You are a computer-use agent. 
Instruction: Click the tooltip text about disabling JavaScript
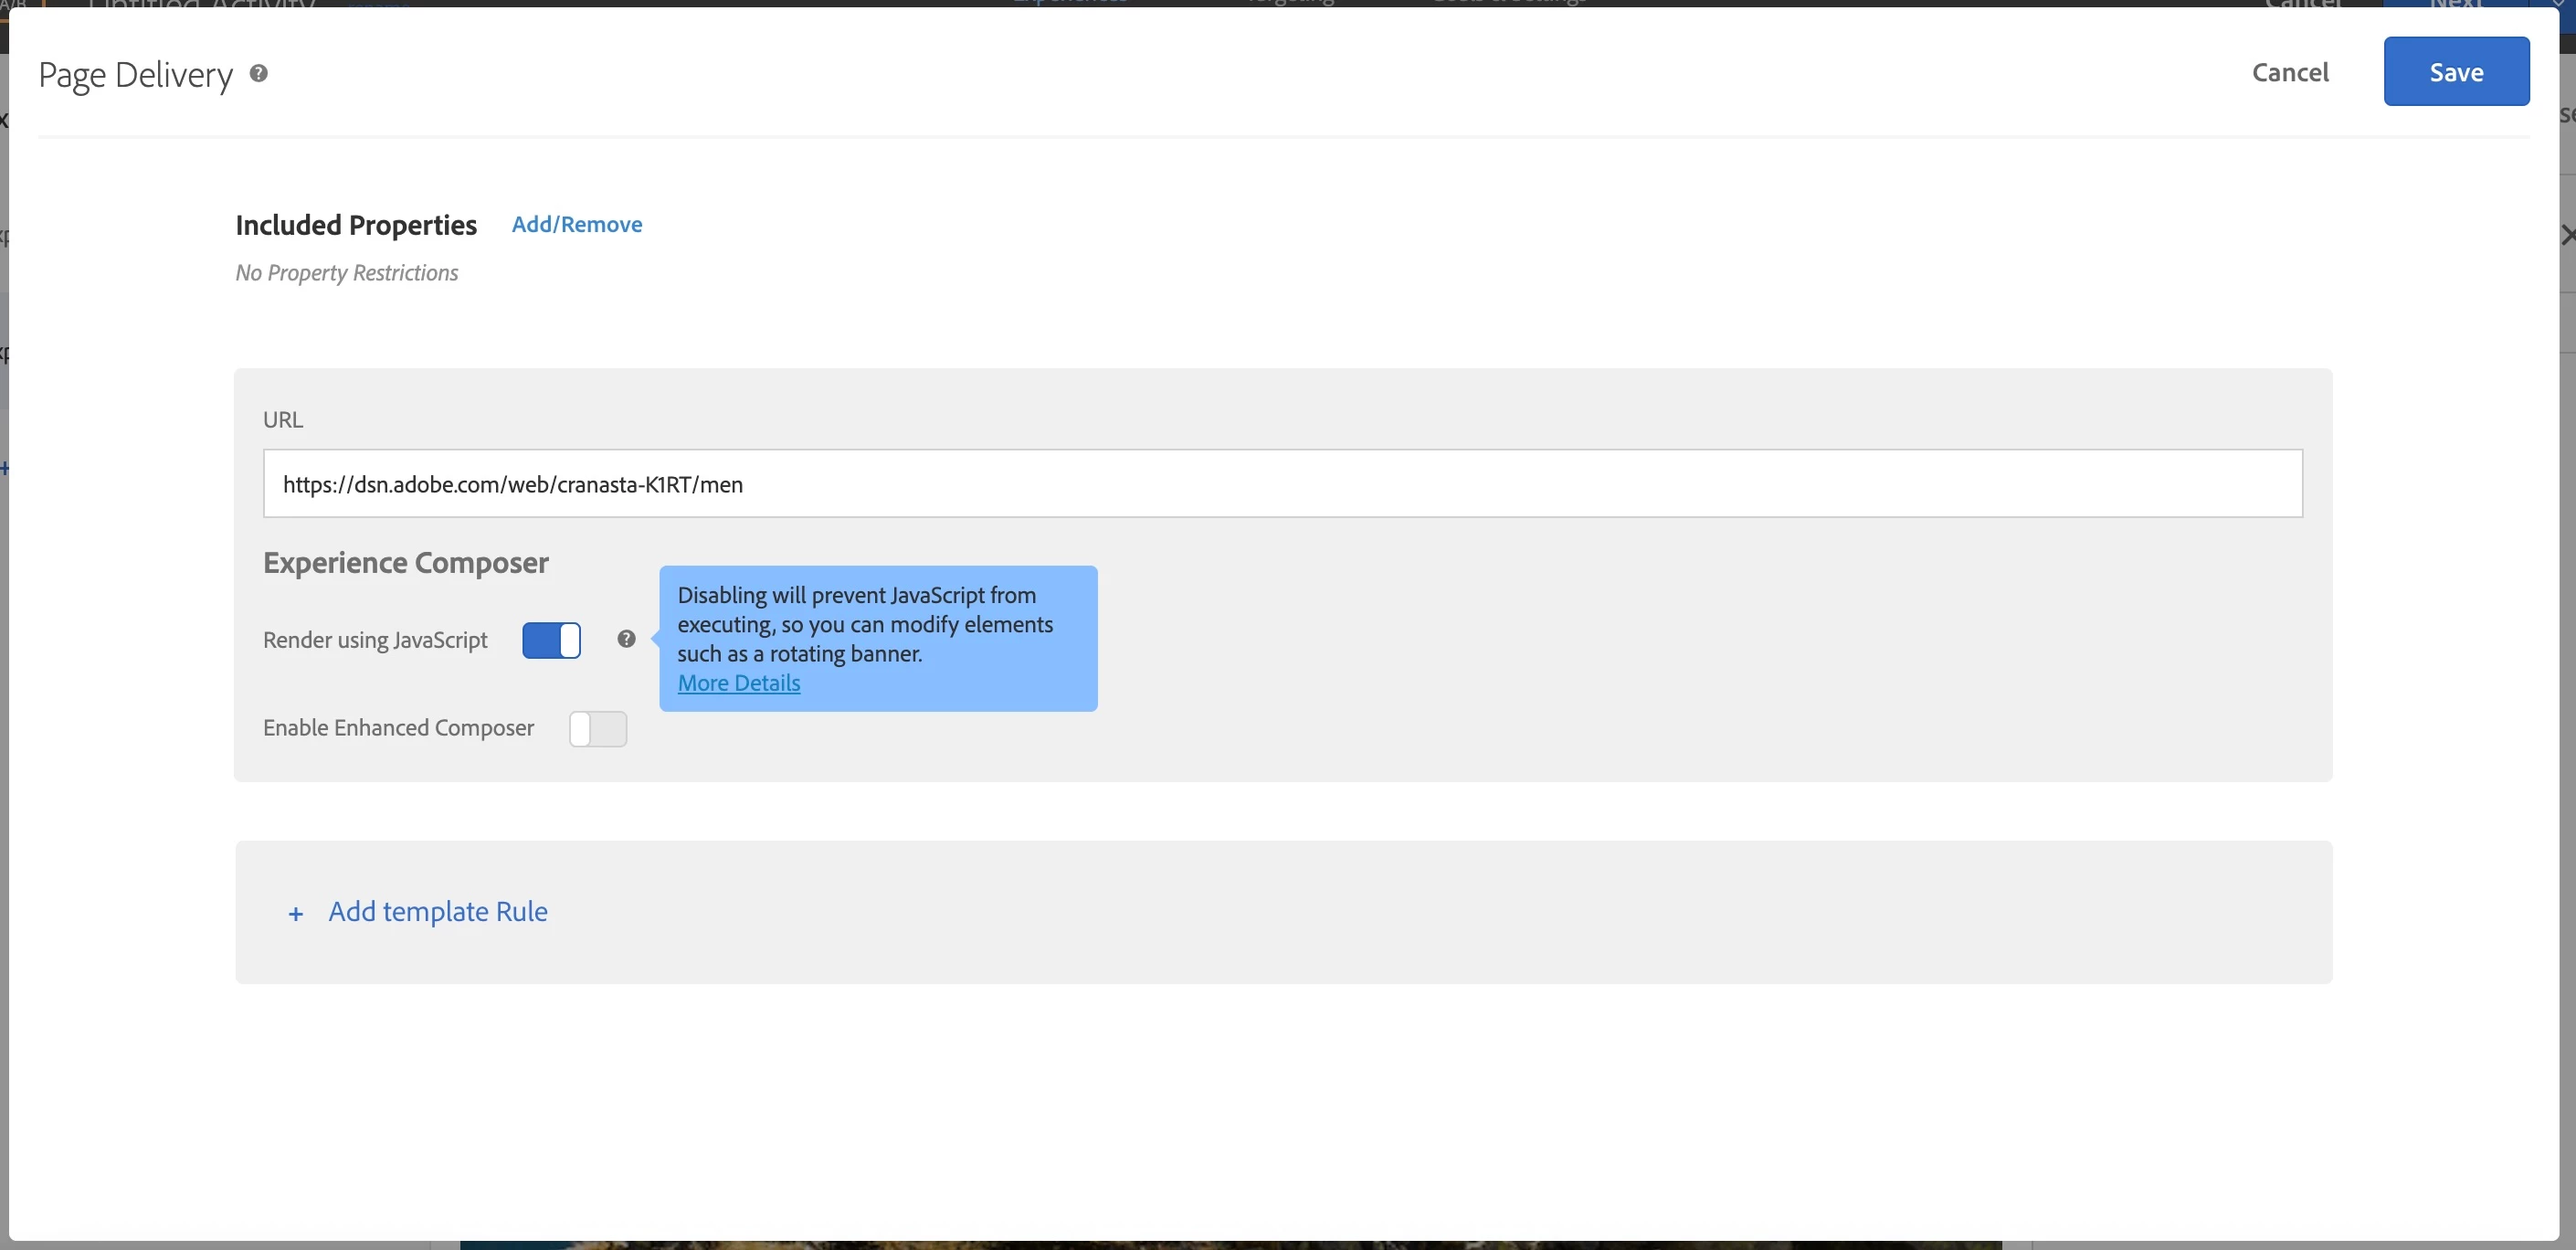864,624
